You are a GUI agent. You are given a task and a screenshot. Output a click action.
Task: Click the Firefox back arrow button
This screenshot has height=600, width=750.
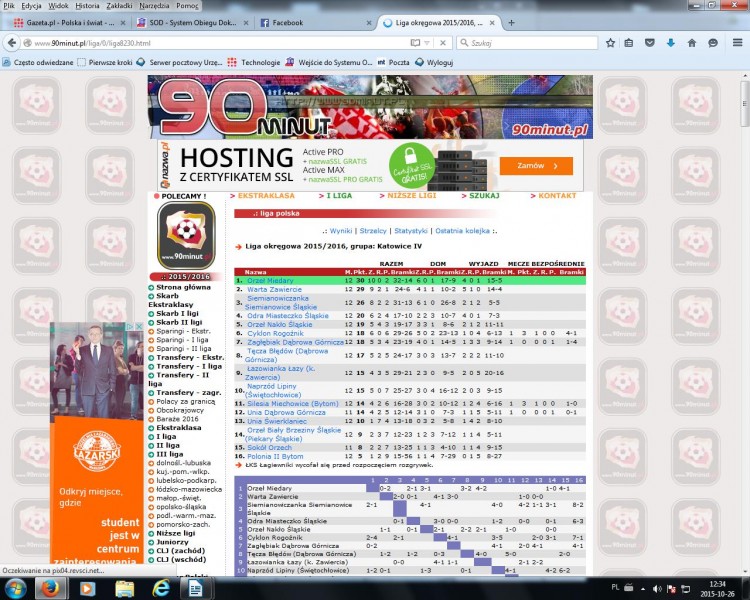click(11, 43)
